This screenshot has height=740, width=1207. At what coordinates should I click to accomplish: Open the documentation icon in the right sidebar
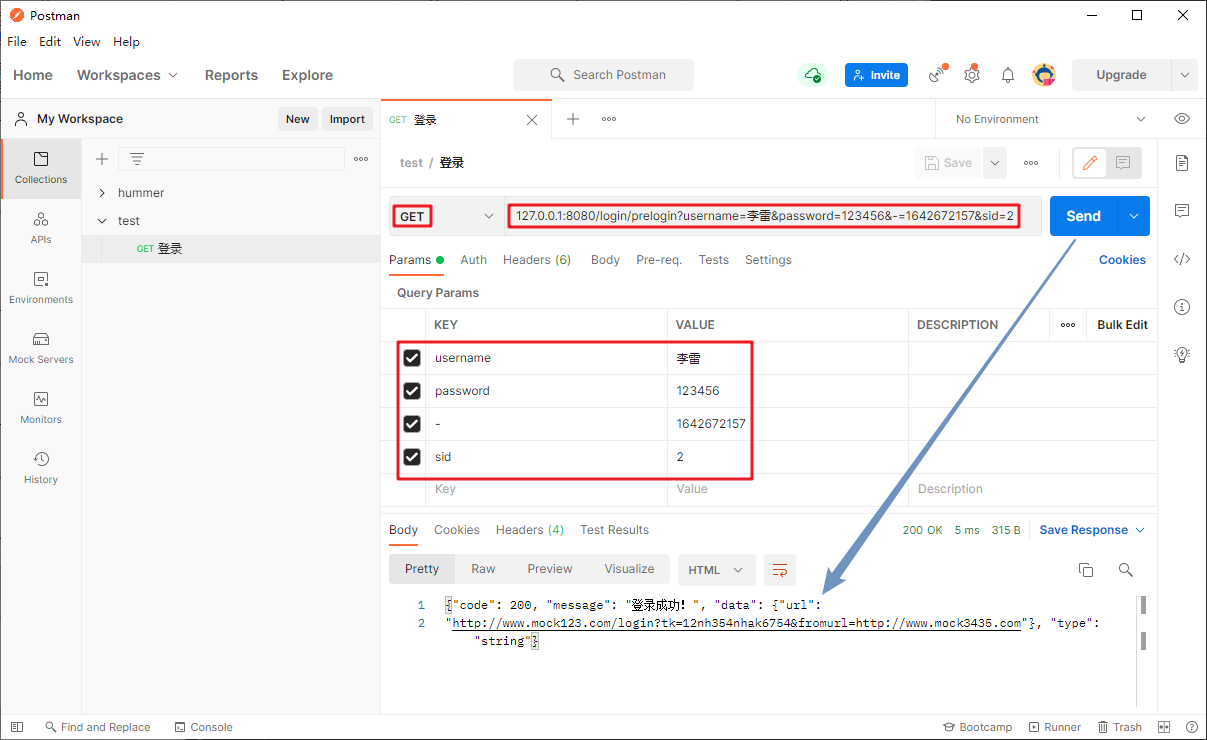pos(1182,163)
